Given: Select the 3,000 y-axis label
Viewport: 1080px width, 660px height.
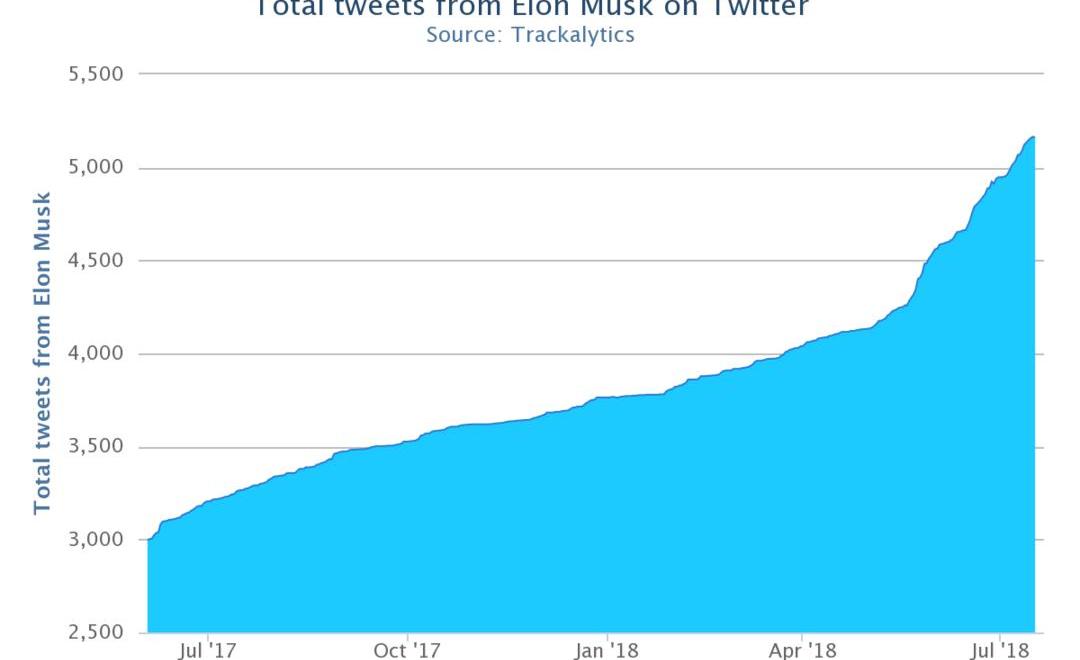Looking at the screenshot, I should coord(95,540).
